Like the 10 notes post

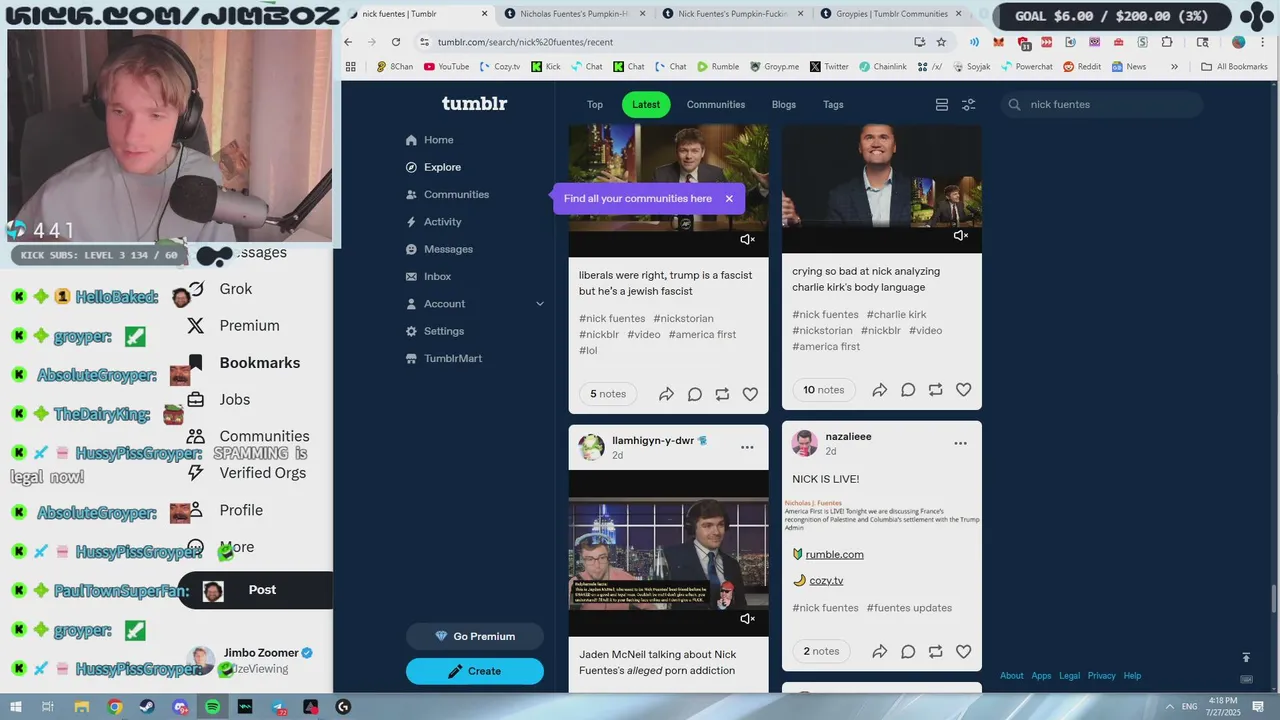tap(963, 390)
